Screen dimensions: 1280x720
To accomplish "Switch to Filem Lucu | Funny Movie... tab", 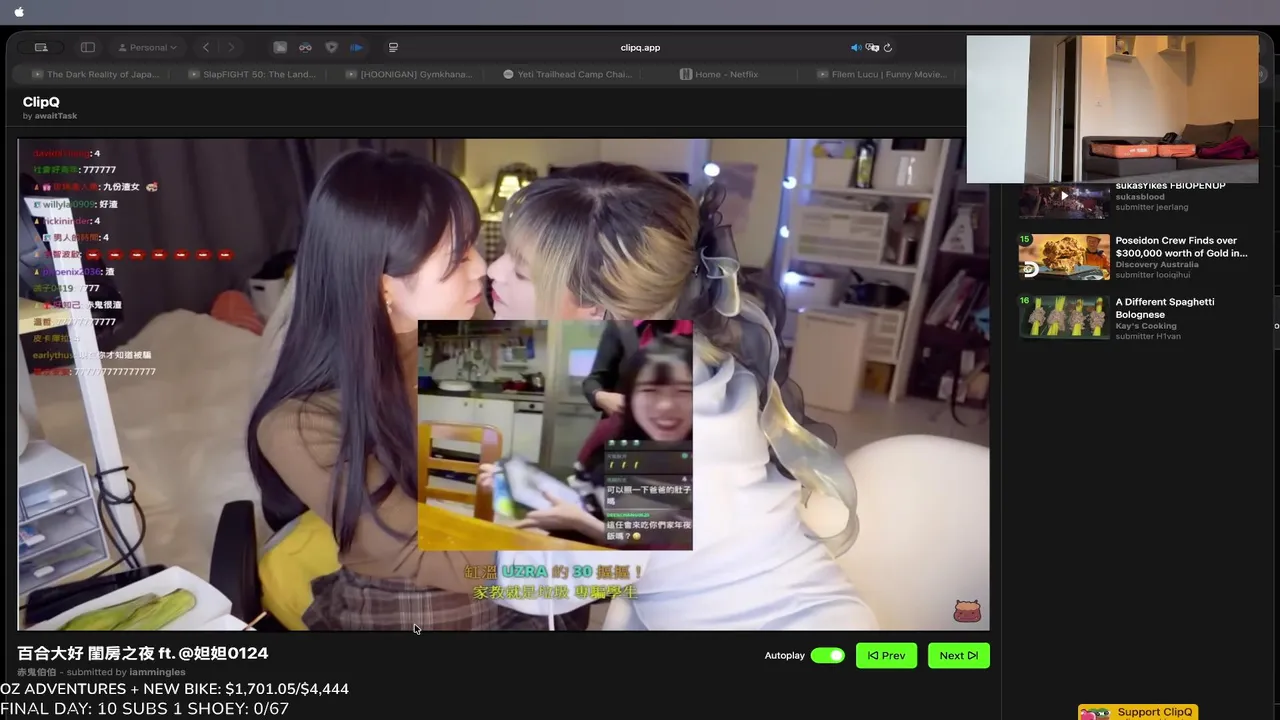I will click(x=880, y=74).
